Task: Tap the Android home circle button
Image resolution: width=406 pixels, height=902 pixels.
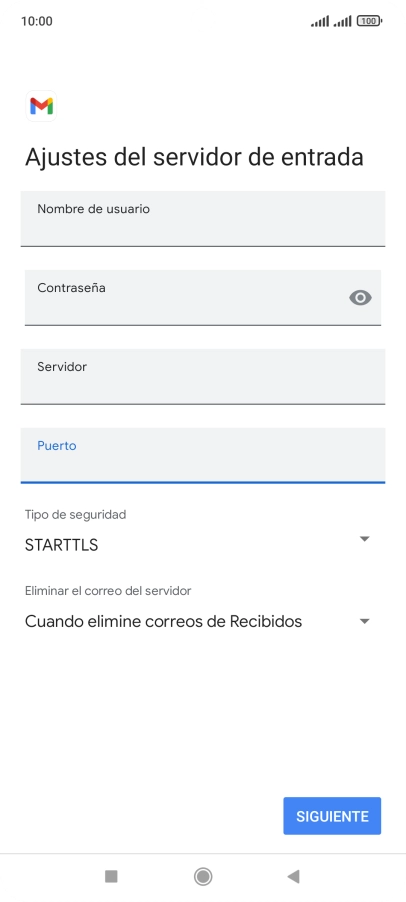Action: point(203,876)
